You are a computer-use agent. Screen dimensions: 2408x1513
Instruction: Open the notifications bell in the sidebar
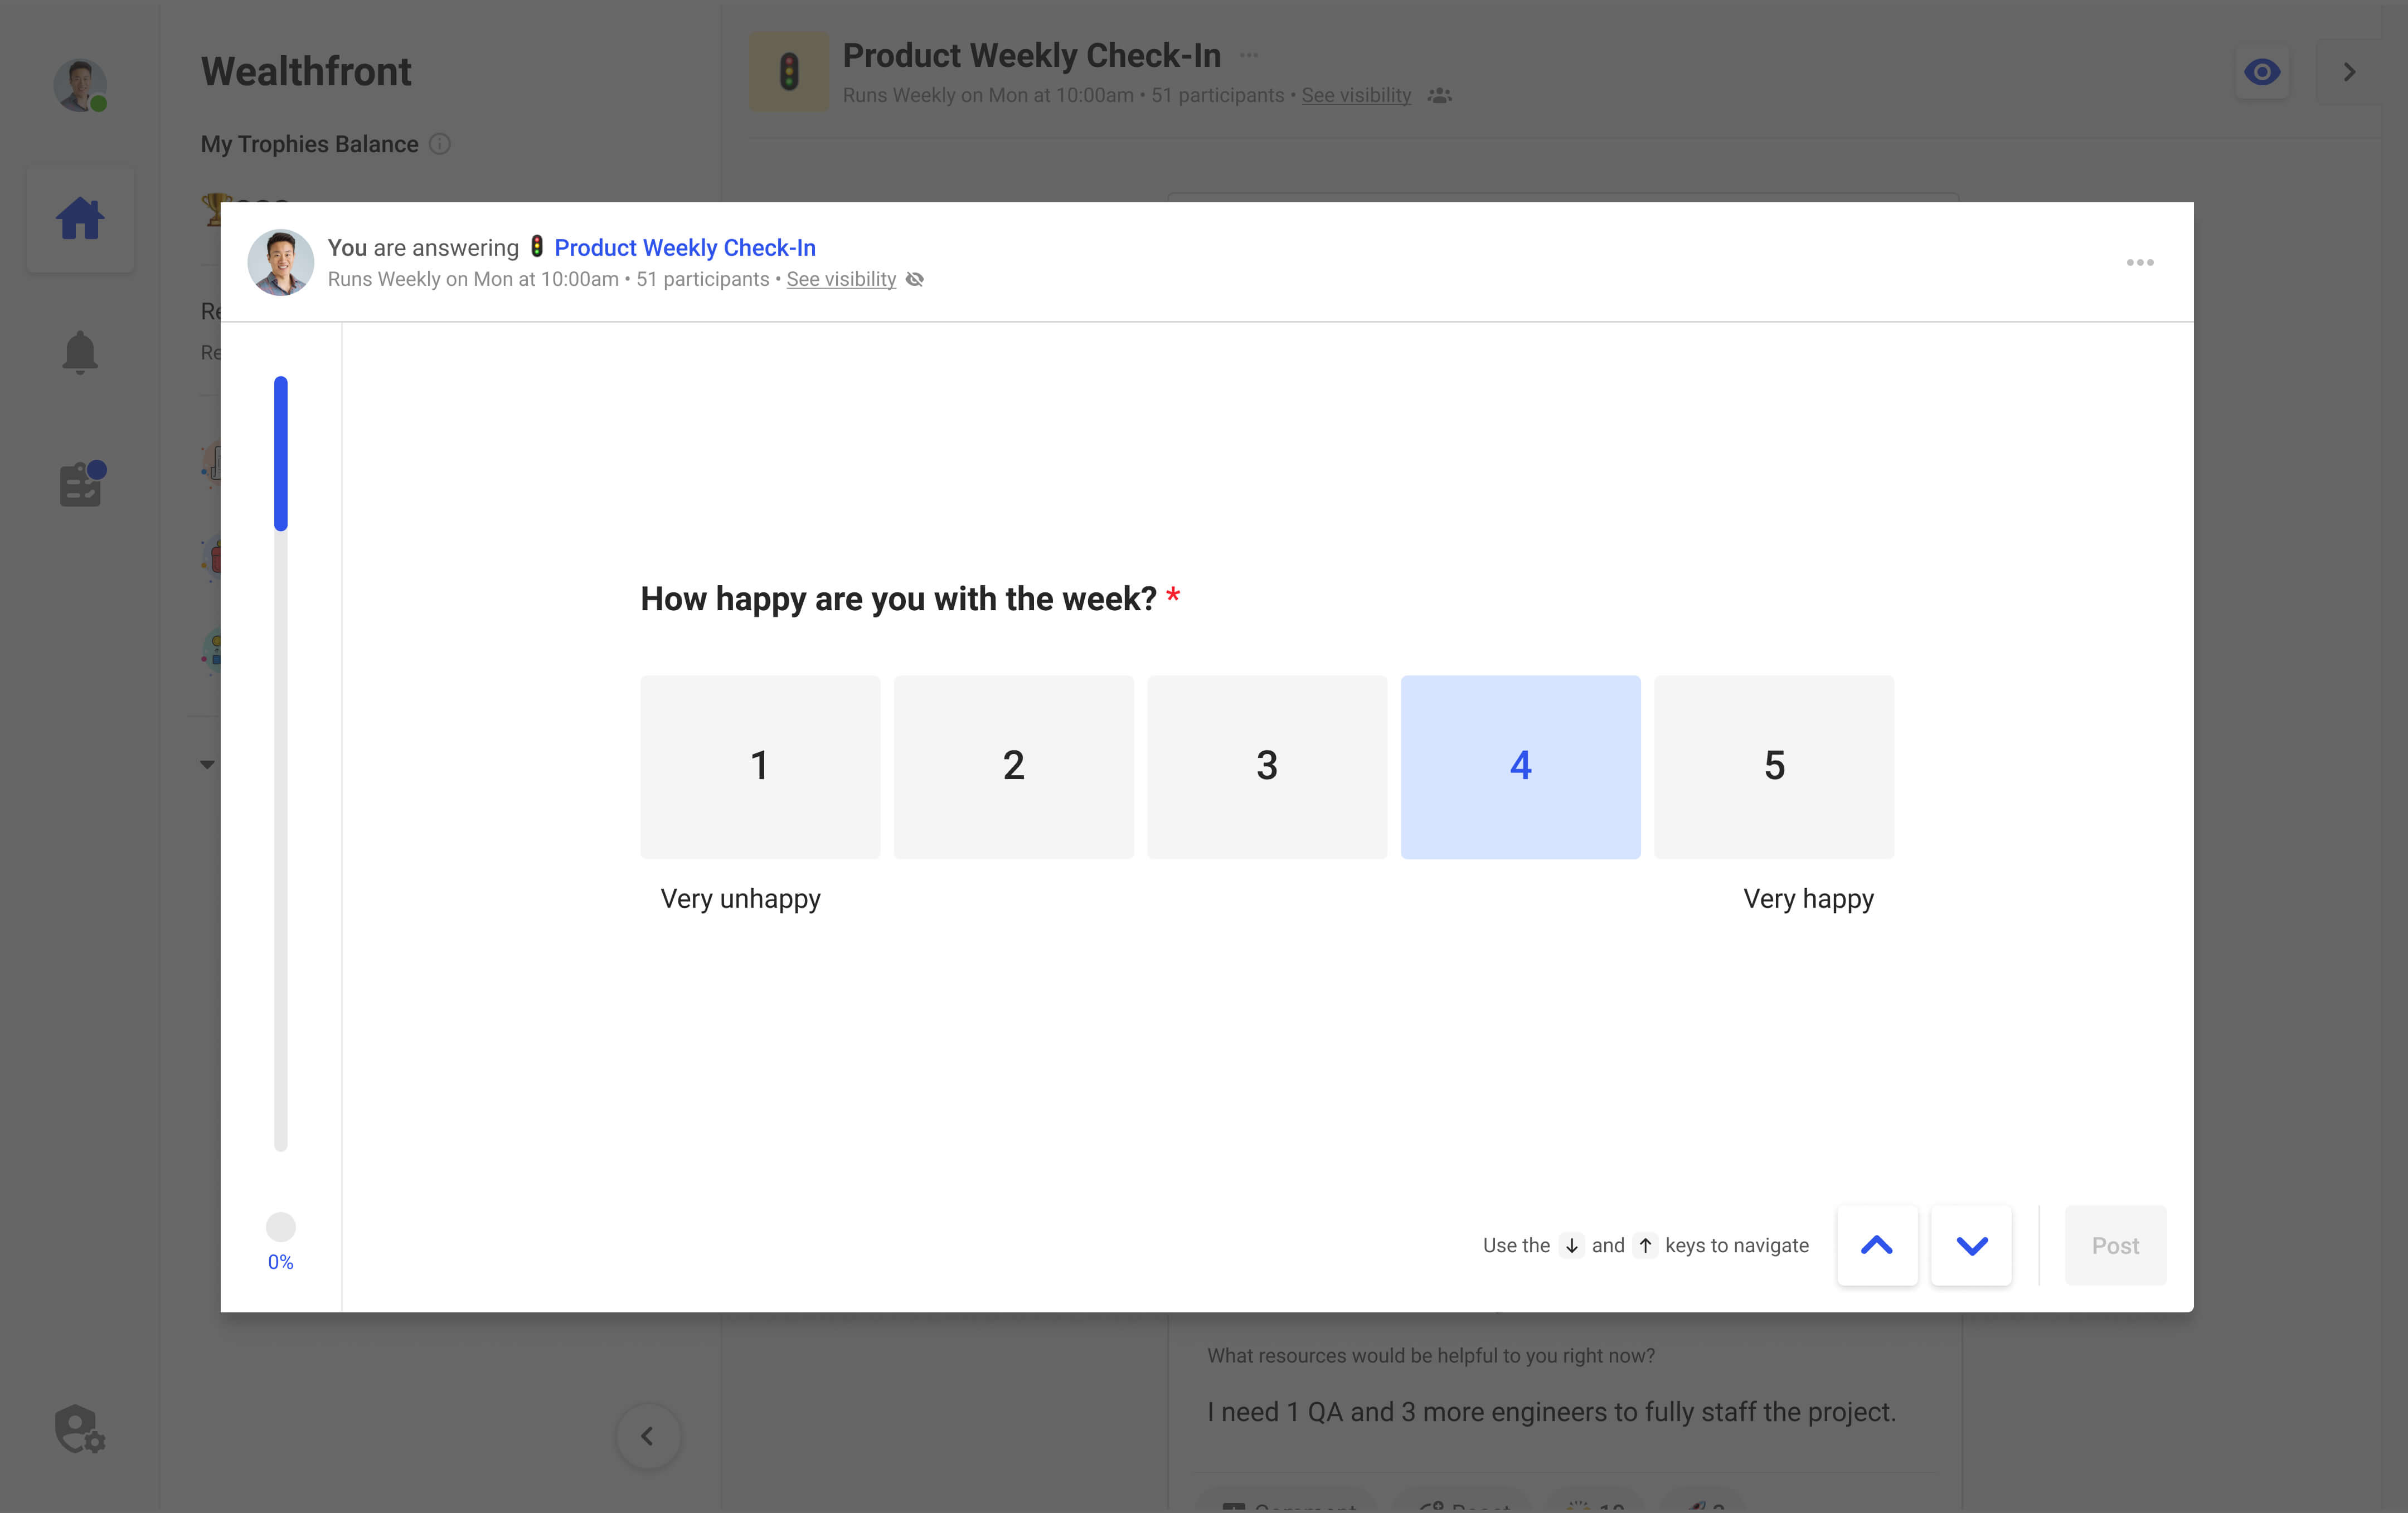pyautogui.click(x=80, y=352)
